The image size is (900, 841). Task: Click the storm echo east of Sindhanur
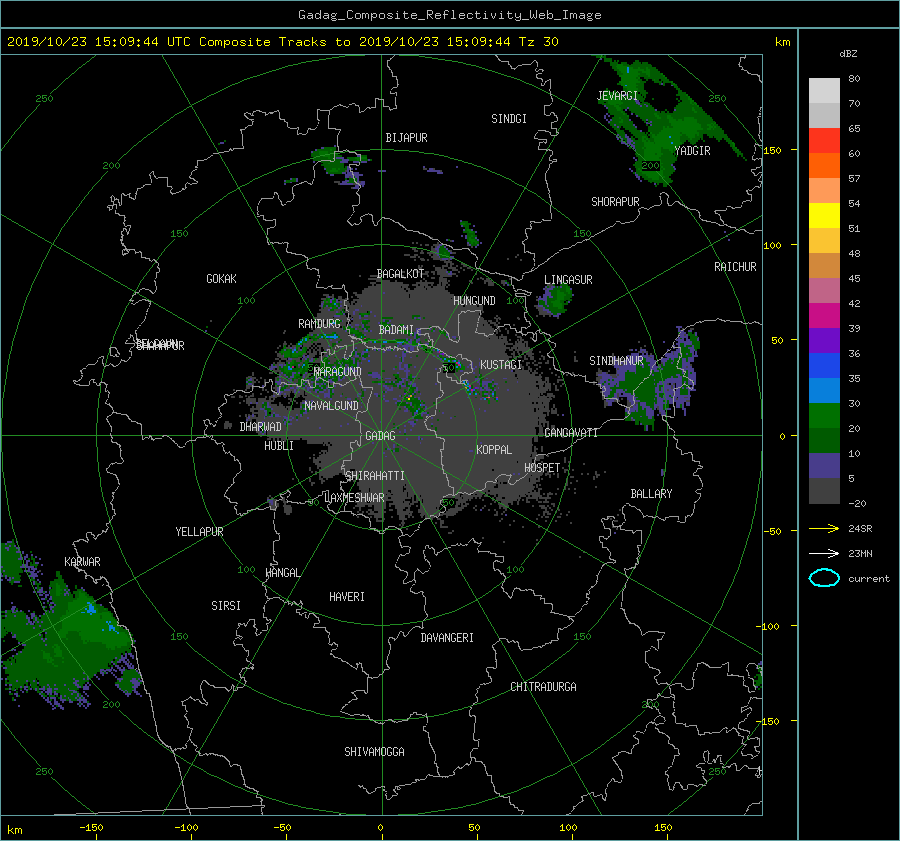651,379
